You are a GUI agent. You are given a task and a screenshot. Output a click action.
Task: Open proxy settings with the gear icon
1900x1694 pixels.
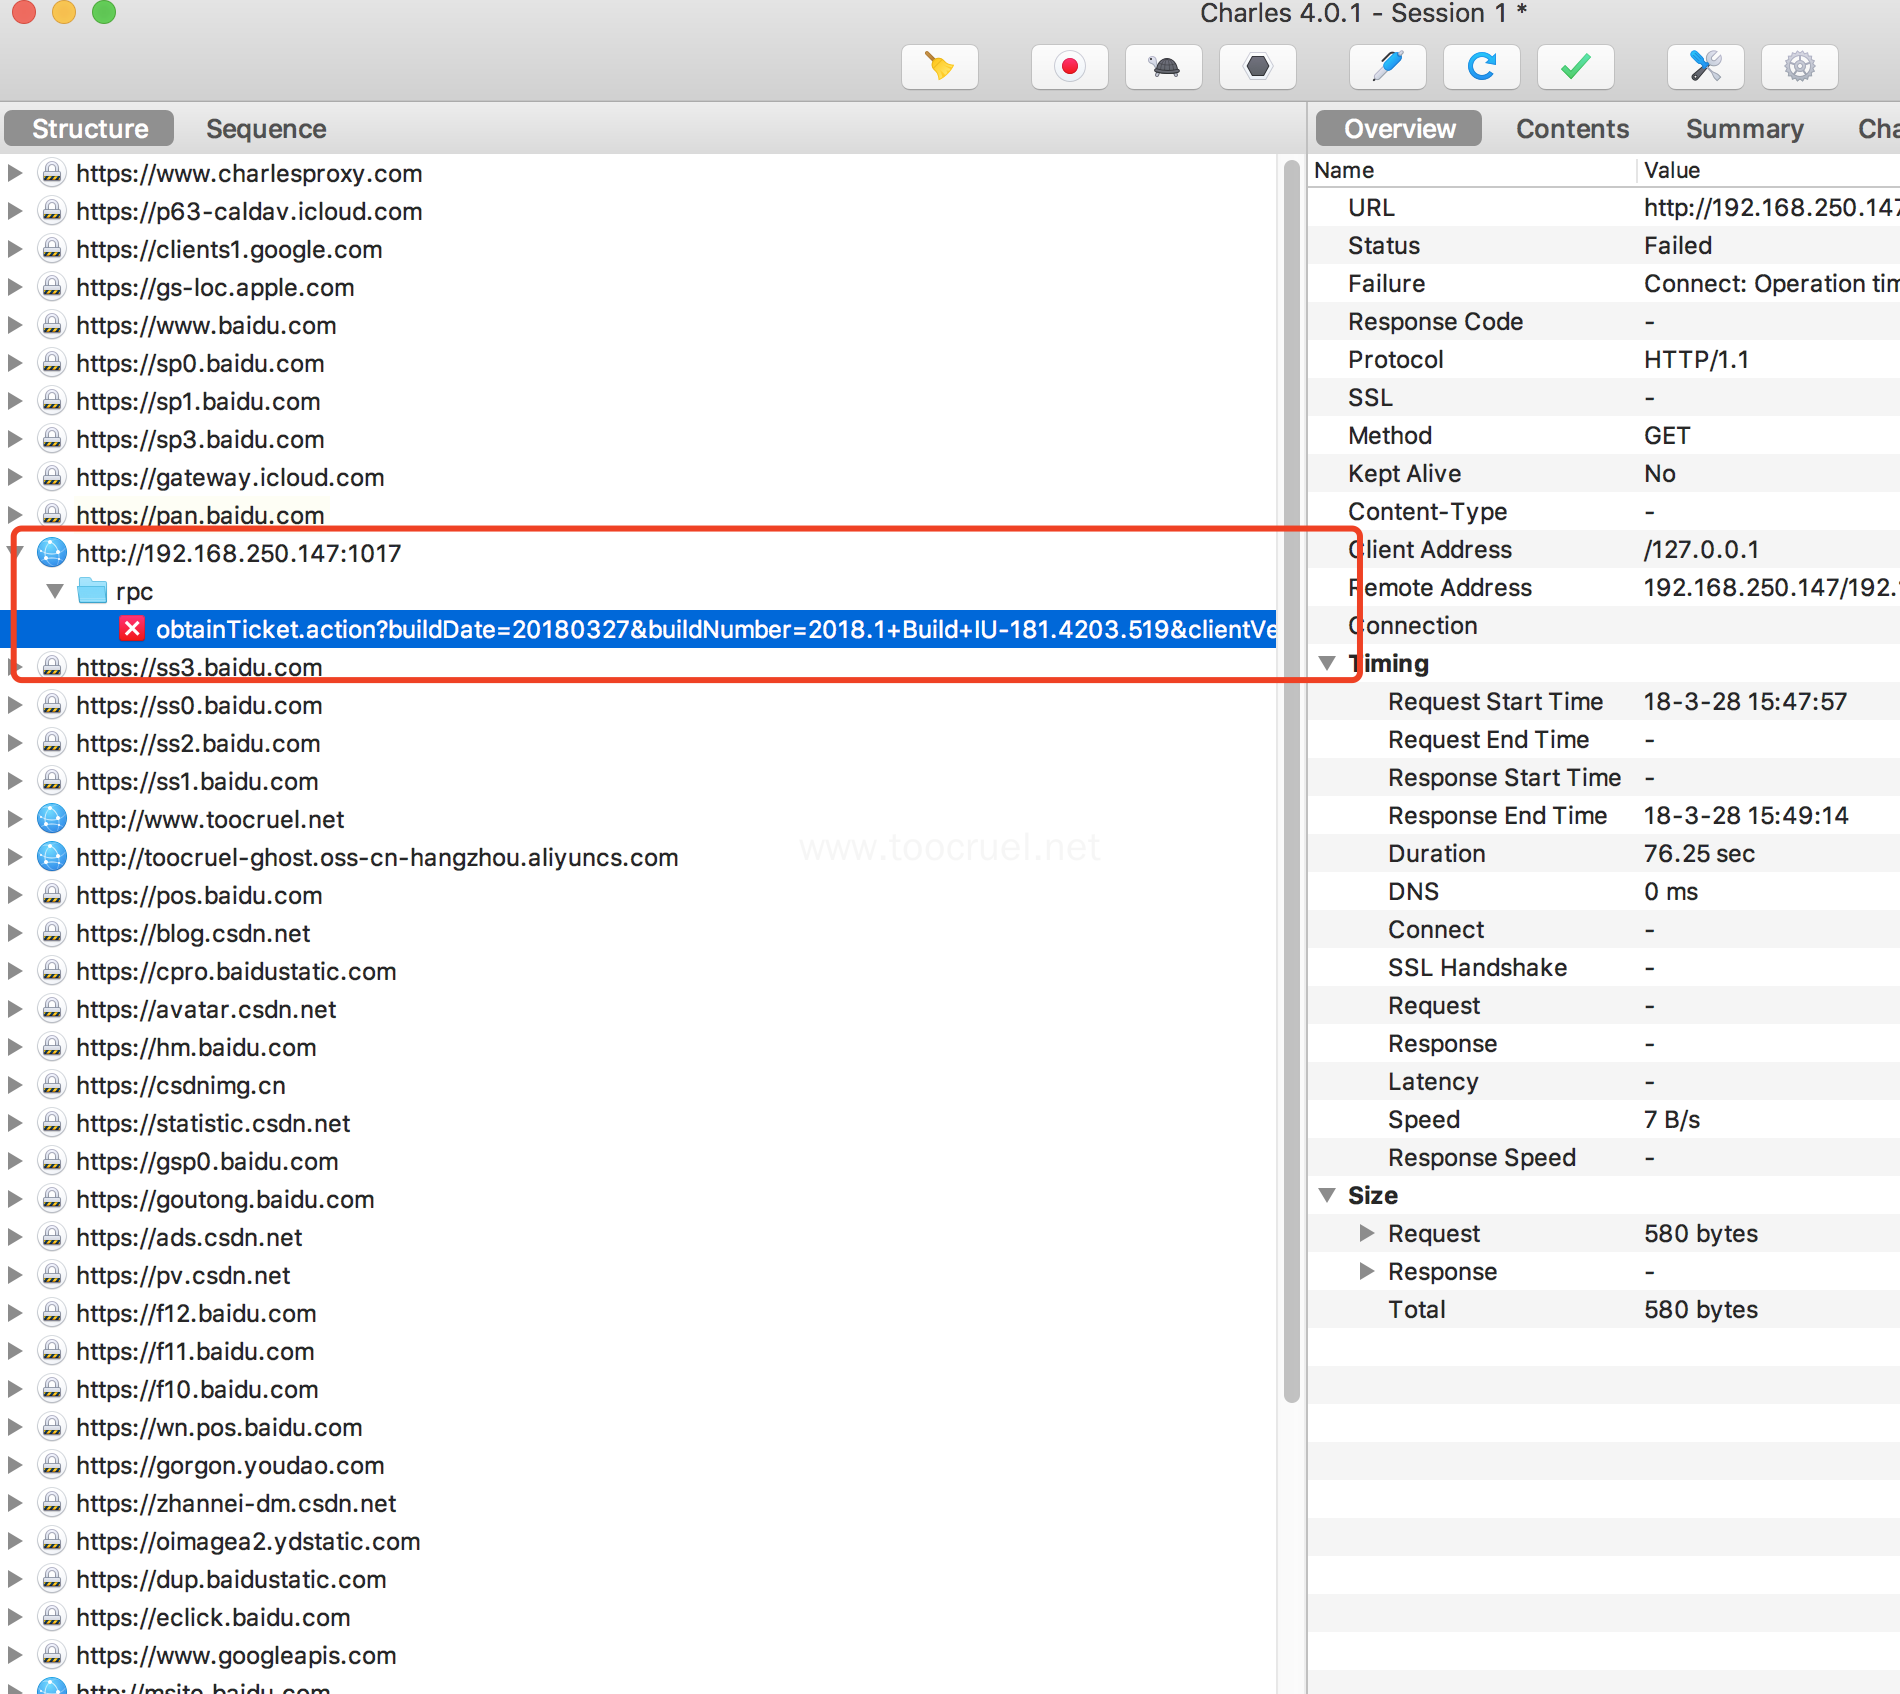point(1799,67)
